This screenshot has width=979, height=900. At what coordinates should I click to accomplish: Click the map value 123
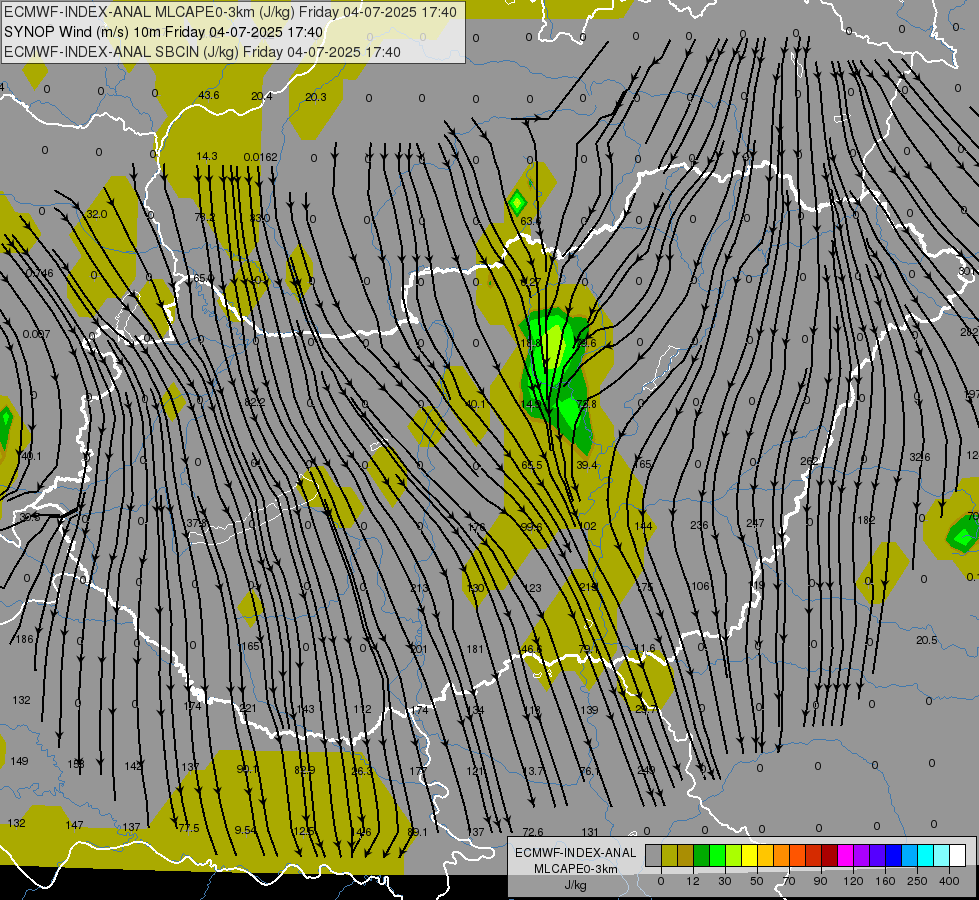coord(533,588)
